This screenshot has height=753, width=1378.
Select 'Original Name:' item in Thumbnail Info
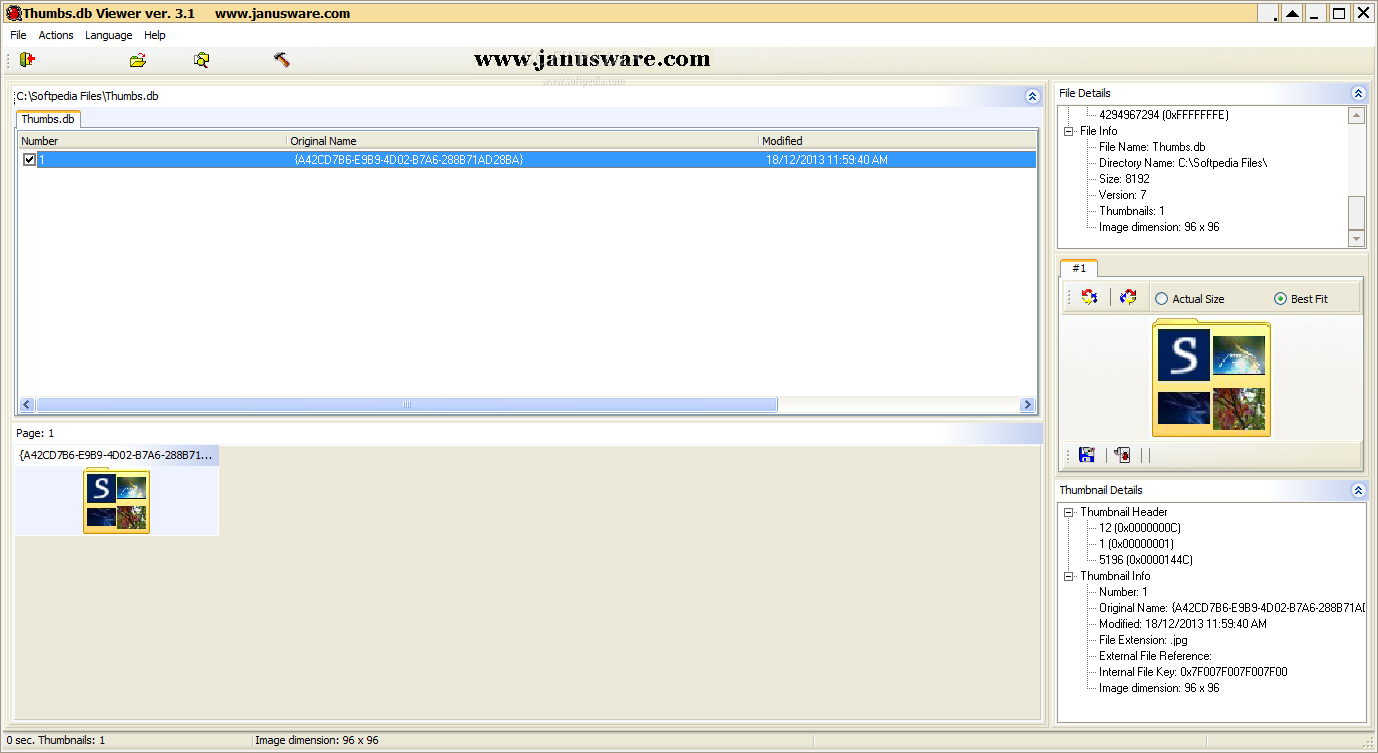[x=1232, y=608]
